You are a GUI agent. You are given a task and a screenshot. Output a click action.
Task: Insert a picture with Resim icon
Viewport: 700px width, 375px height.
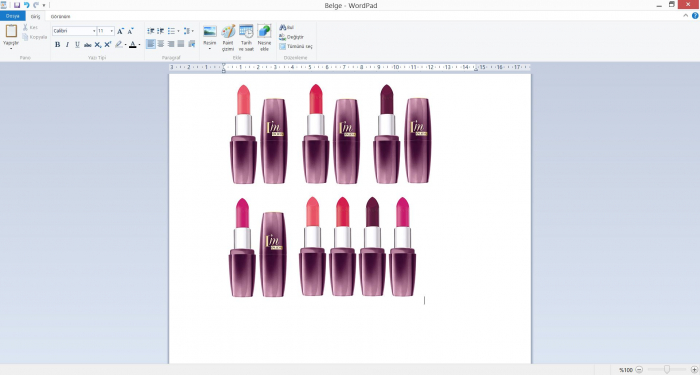tap(210, 32)
